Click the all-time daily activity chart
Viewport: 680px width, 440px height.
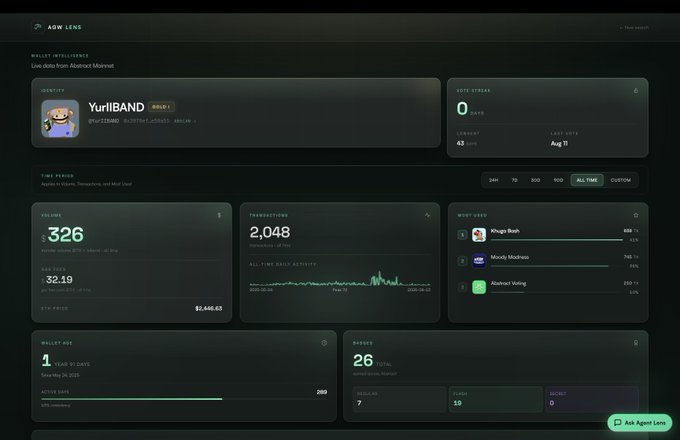[340, 279]
